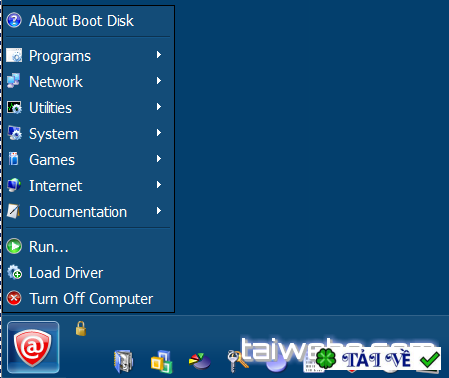Click the padlock icon on the taskbar

click(81, 328)
